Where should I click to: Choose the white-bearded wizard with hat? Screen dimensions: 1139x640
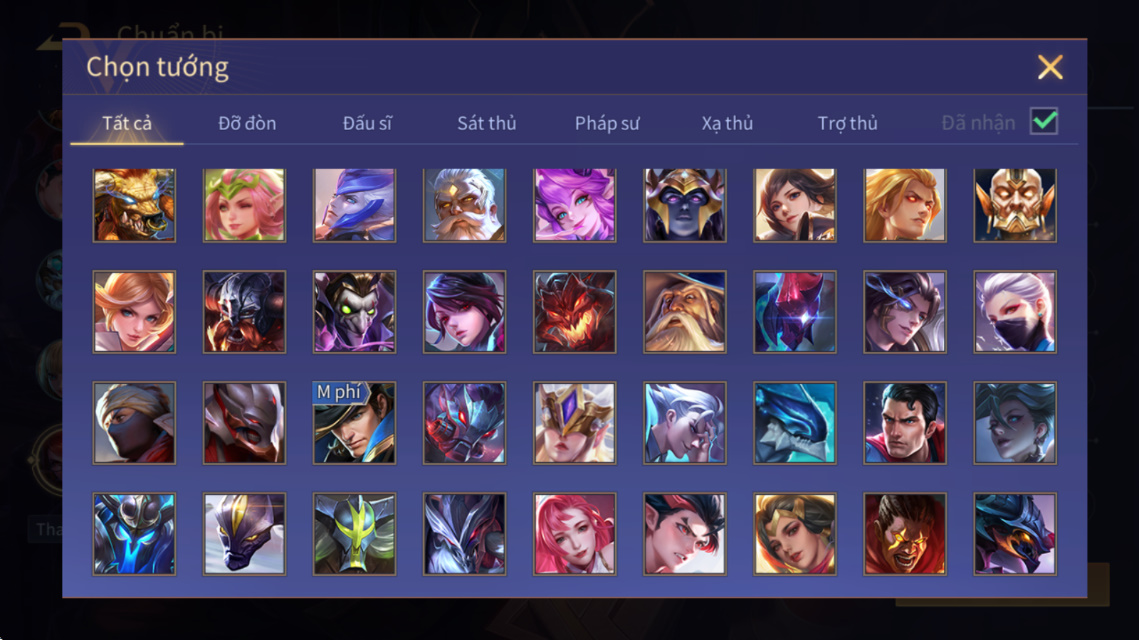(x=684, y=312)
